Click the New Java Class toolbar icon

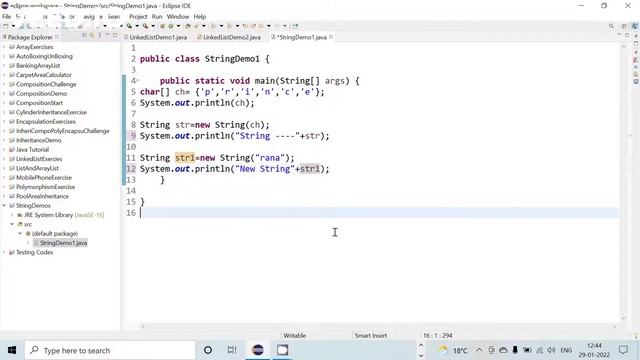click(171, 26)
